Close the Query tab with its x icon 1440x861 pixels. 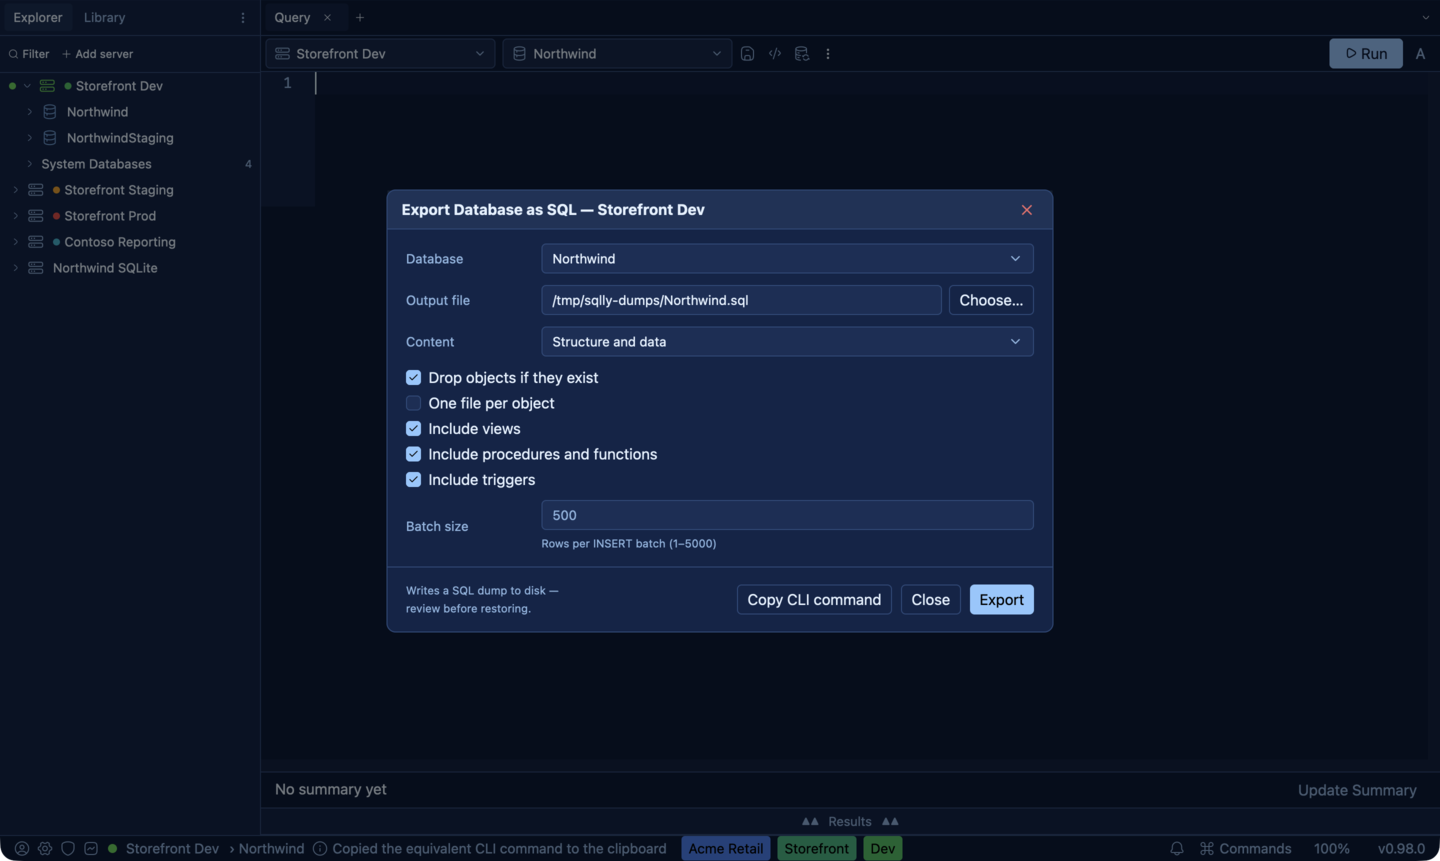(x=327, y=18)
